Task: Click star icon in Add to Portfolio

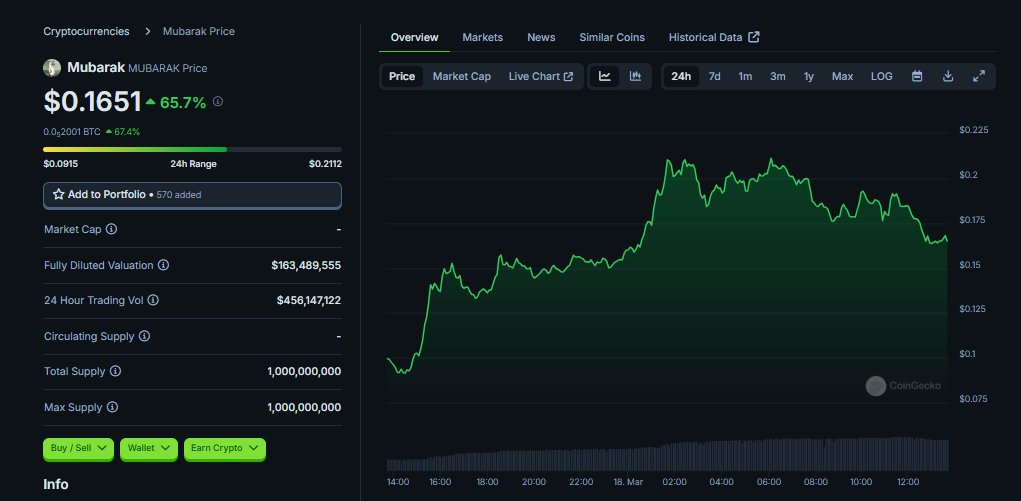Action: 58,194
